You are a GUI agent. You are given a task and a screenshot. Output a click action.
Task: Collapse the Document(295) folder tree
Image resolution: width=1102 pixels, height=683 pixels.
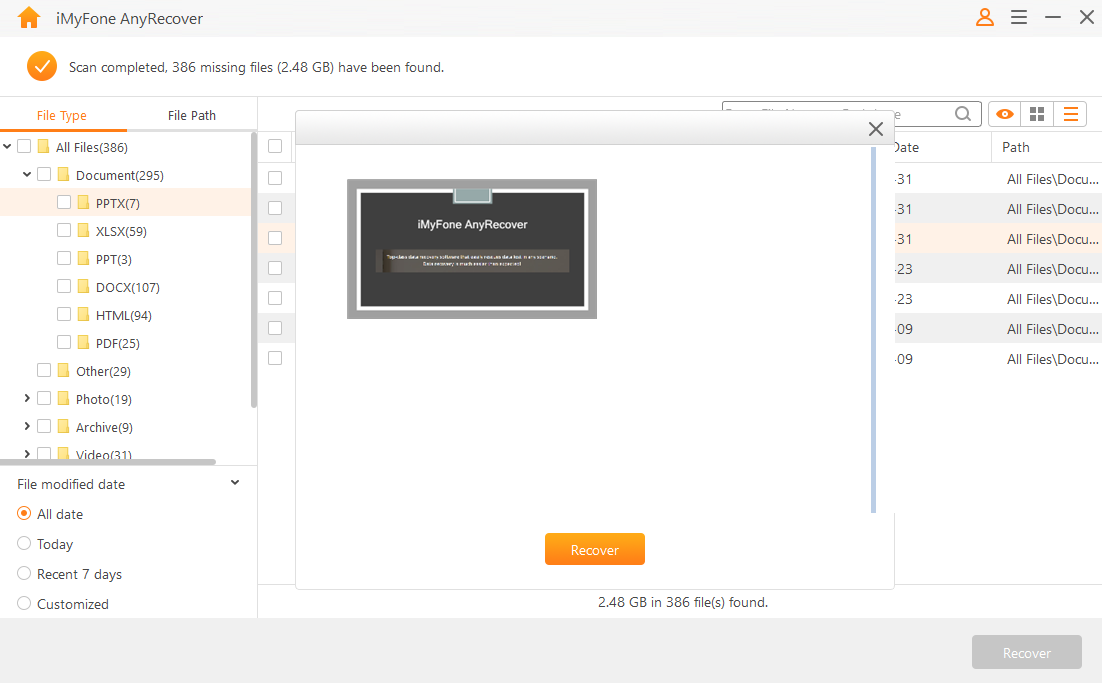coord(25,174)
